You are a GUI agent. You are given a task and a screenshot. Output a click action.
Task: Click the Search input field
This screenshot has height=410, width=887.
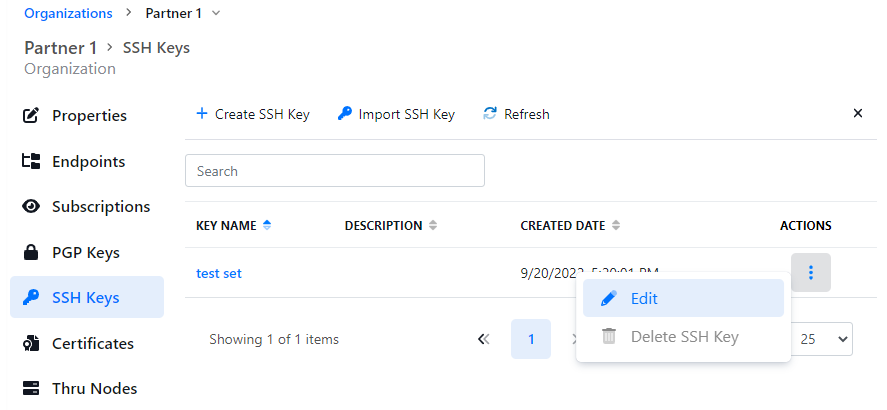tap(334, 170)
